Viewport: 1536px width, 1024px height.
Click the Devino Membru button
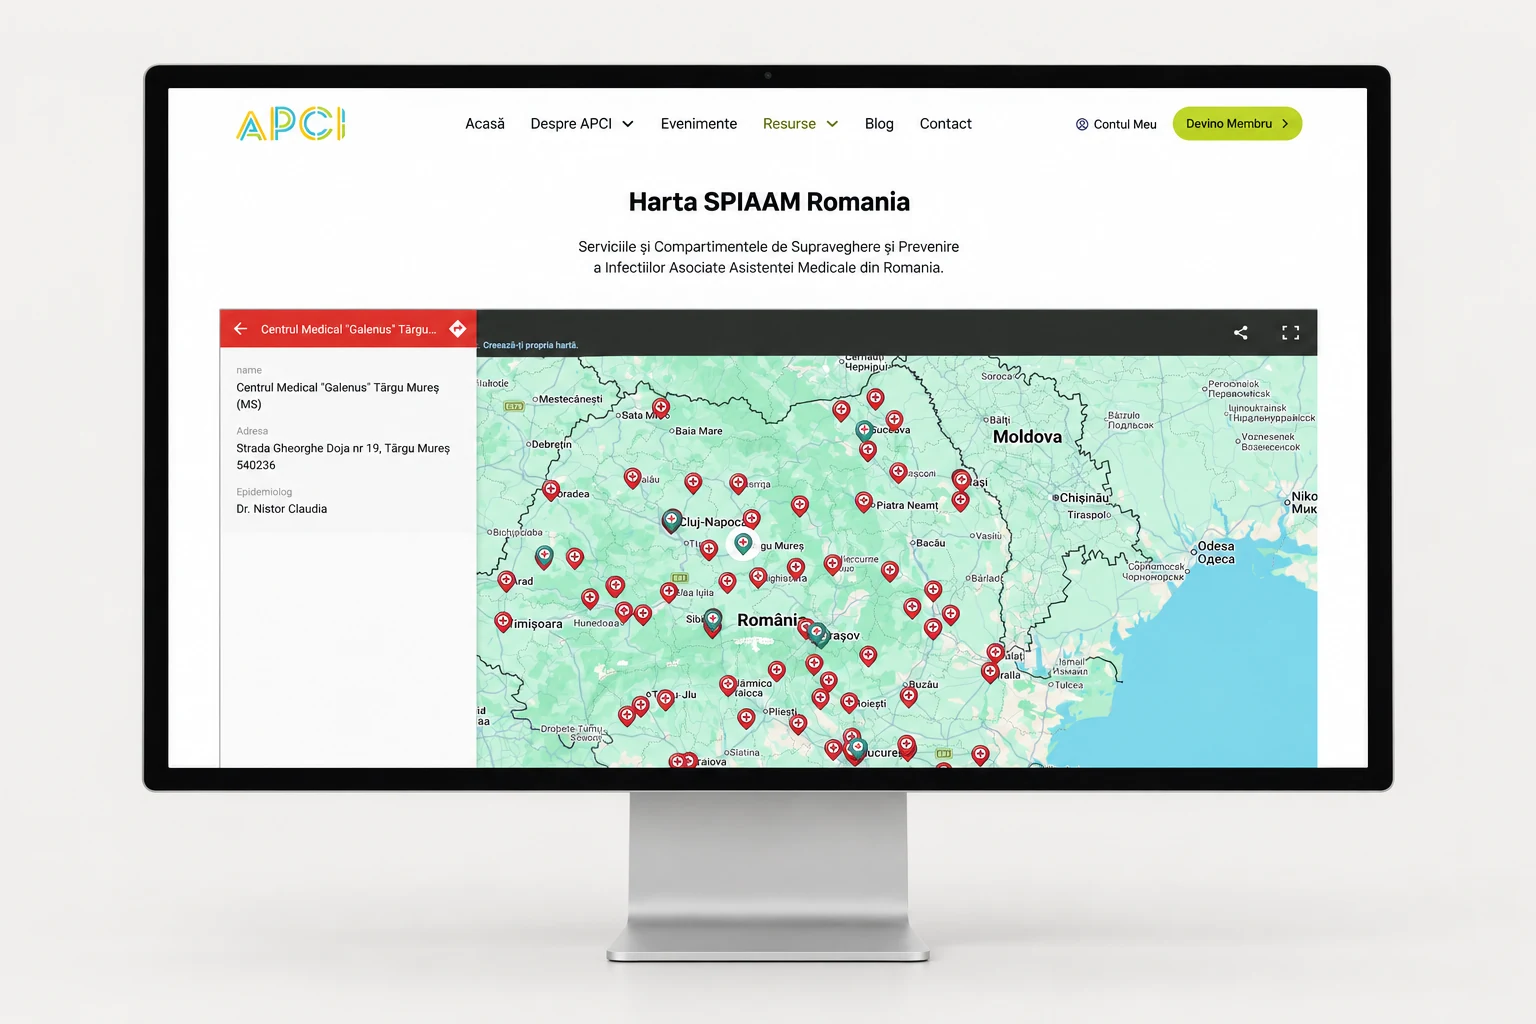click(x=1237, y=124)
